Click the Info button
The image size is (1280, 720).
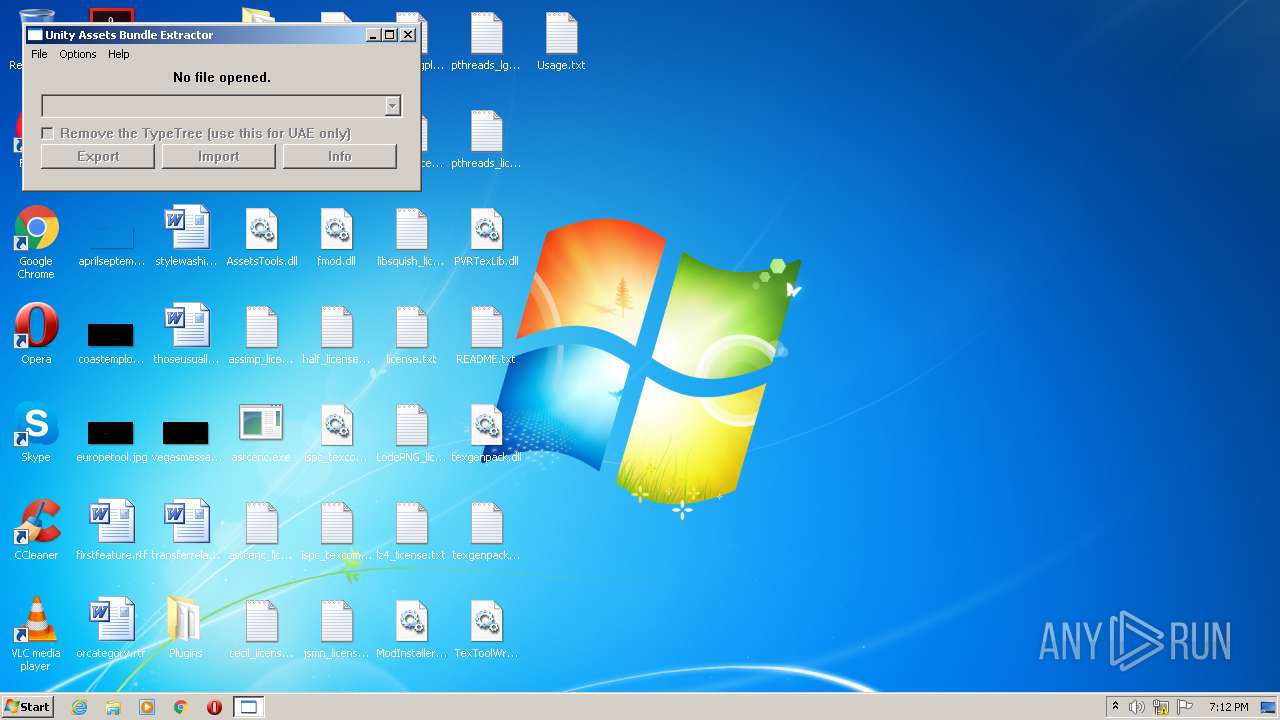pyautogui.click(x=340, y=156)
